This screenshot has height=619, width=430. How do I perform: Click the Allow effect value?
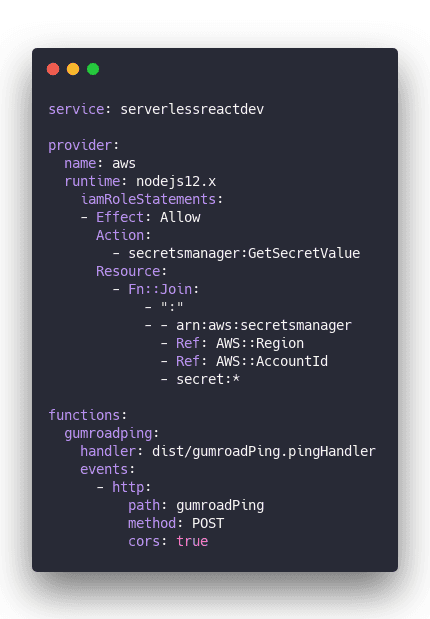pos(180,218)
